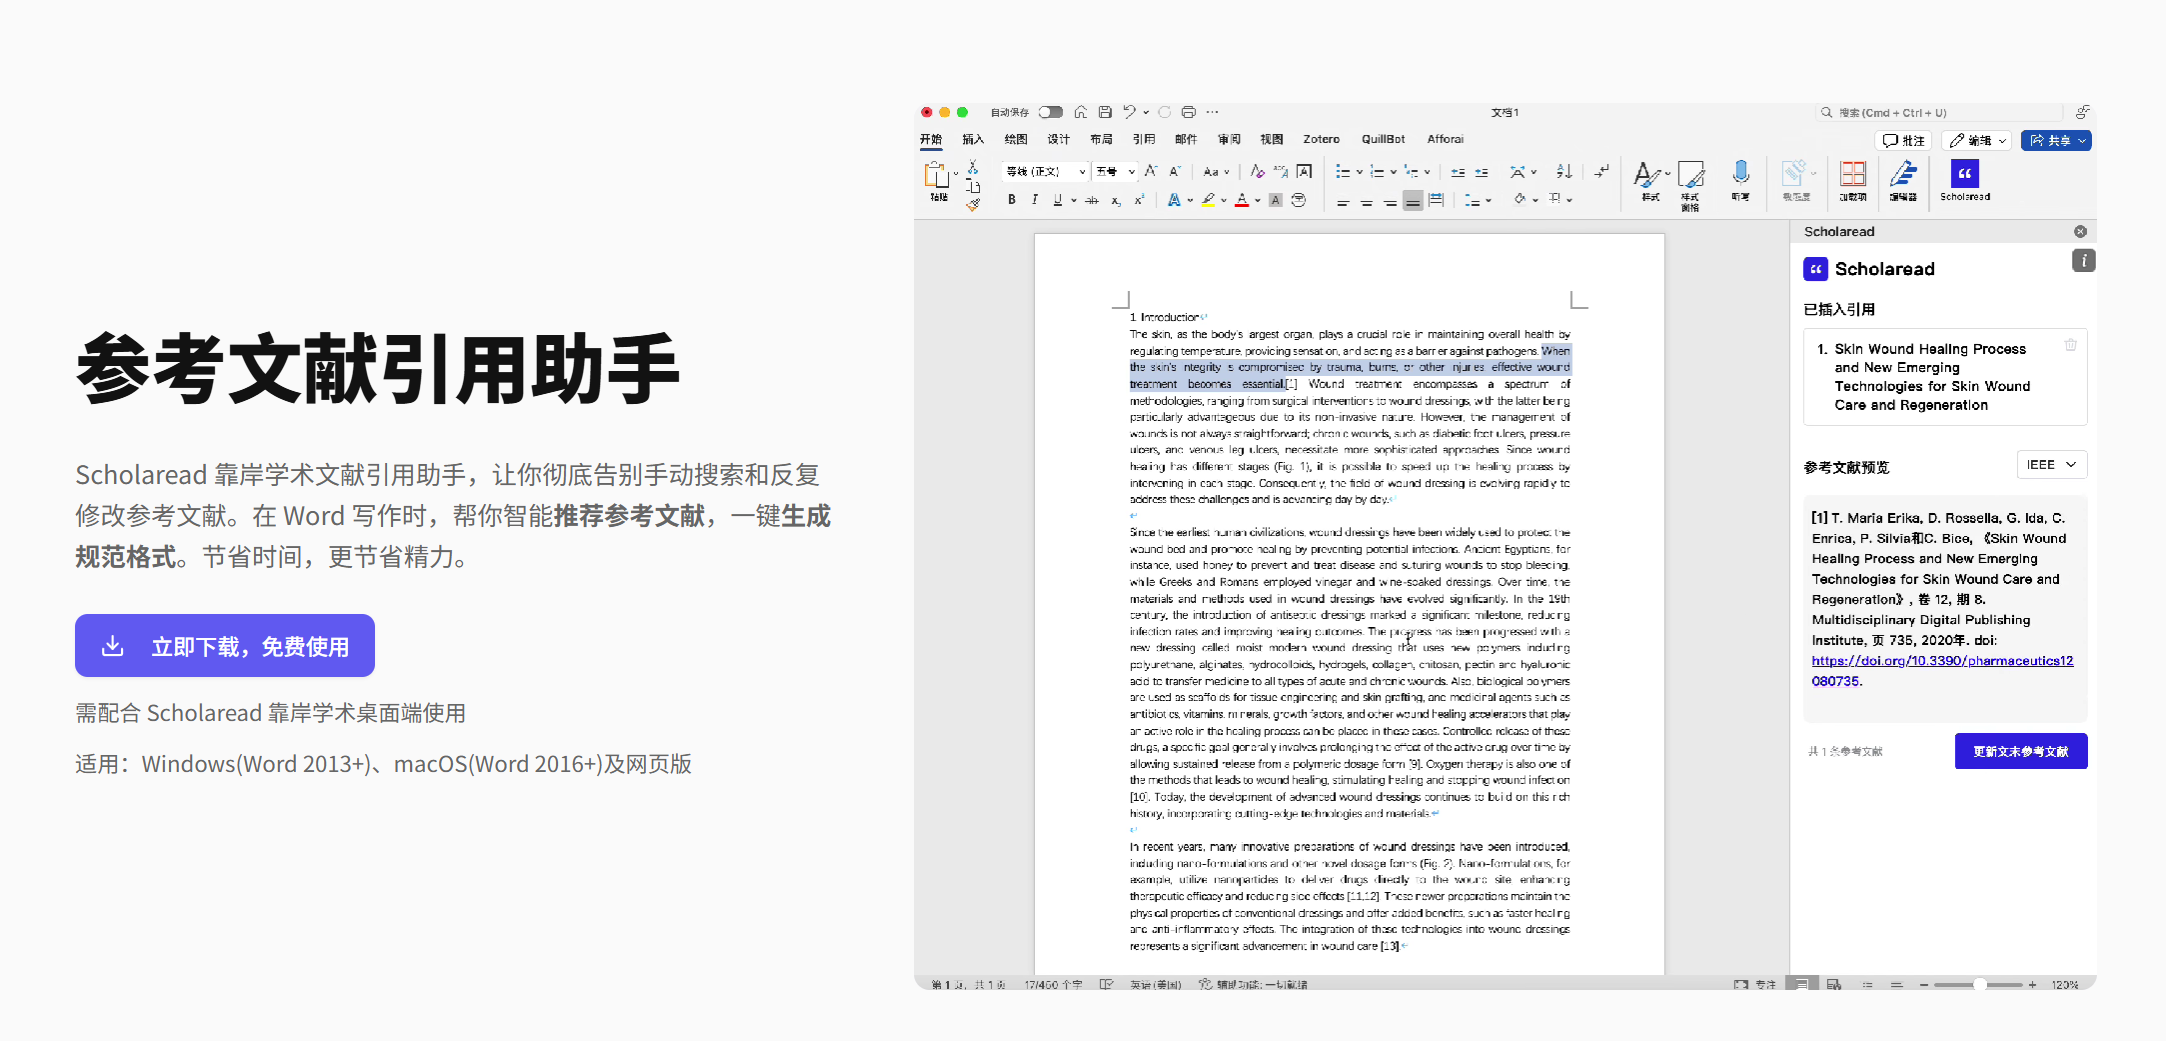The width and height of the screenshot is (2166, 1041).
Task: Select the Format Painter brush icon
Action: (973, 204)
